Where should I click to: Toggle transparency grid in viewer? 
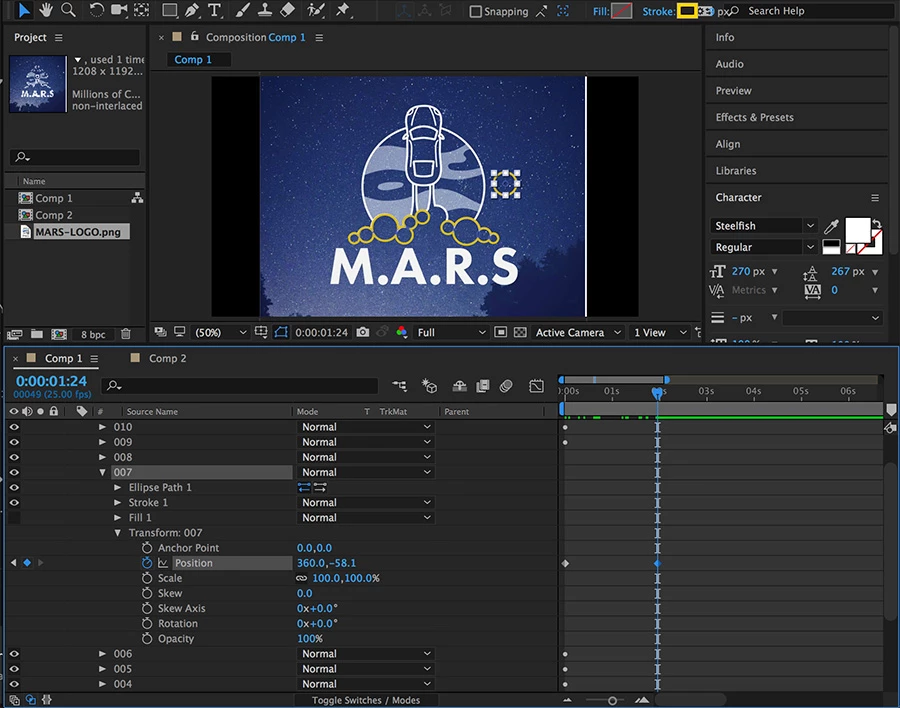pyautogui.click(x=520, y=332)
